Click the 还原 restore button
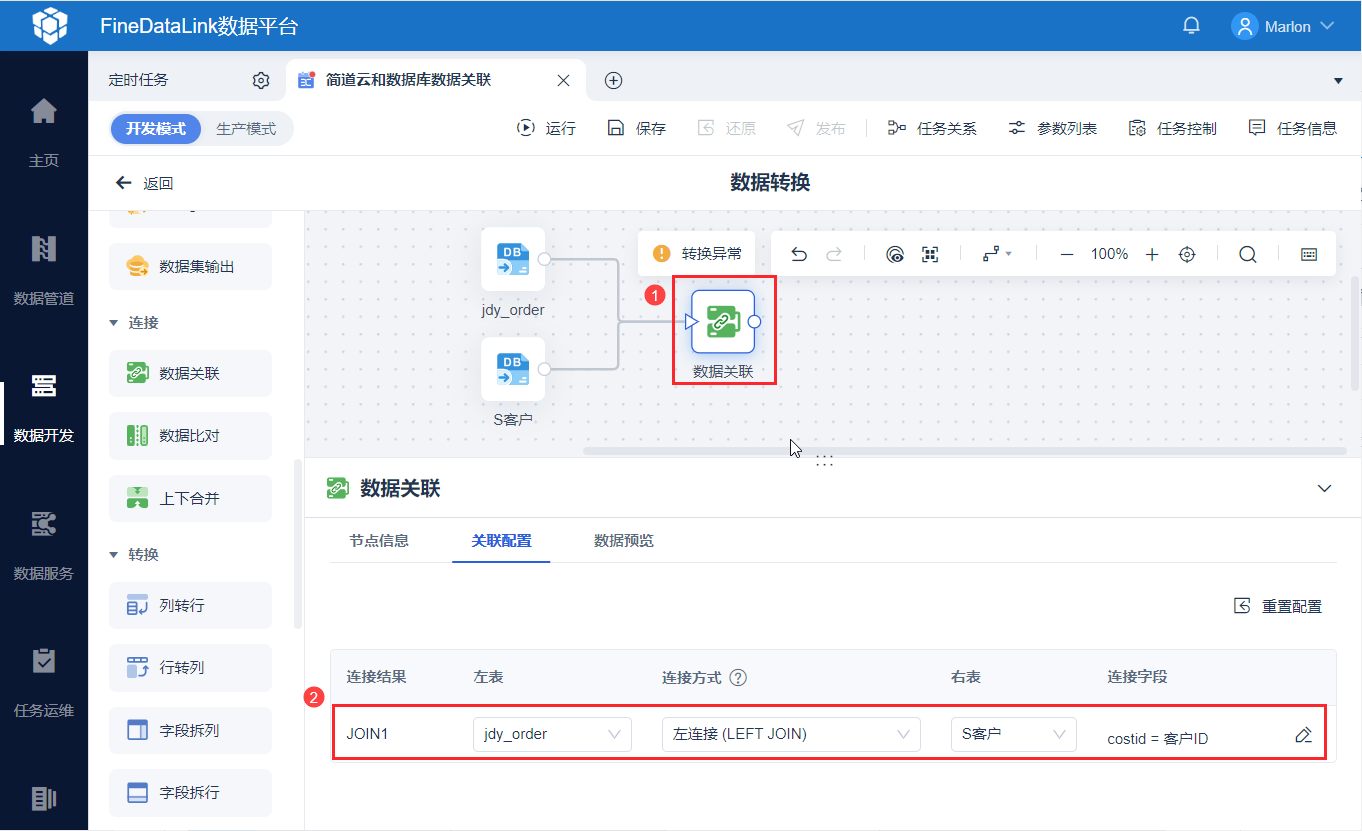Viewport: 1362px width, 831px height. [x=726, y=128]
